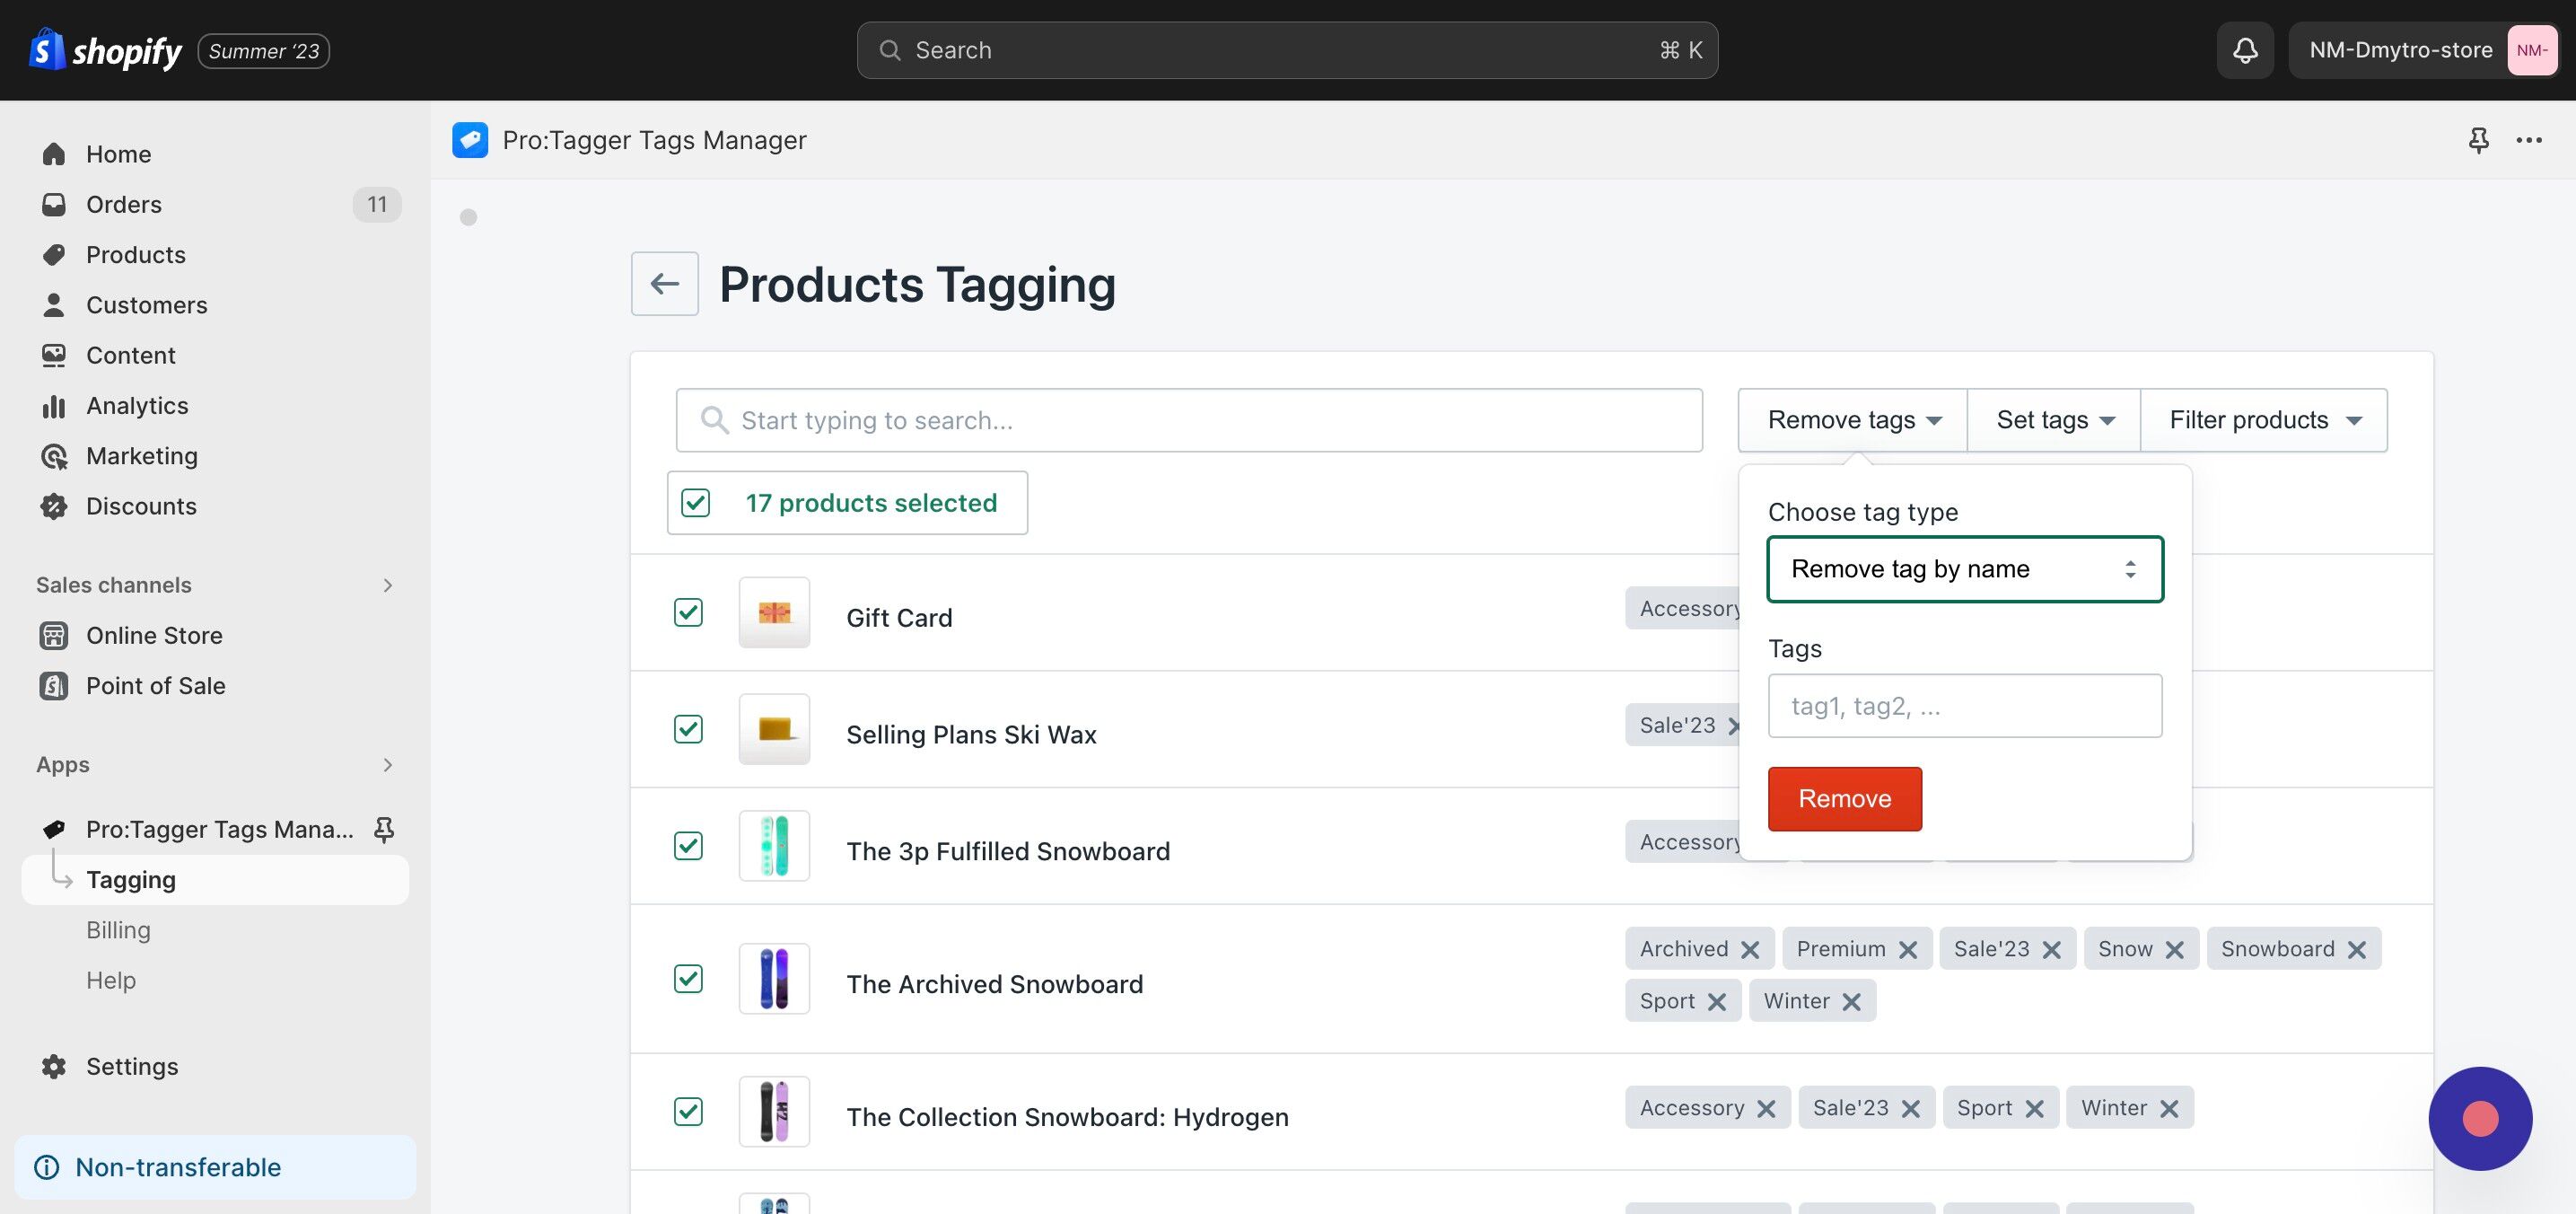Click the Shopify logo
2576x1214 pixels.
pos(105,50)
